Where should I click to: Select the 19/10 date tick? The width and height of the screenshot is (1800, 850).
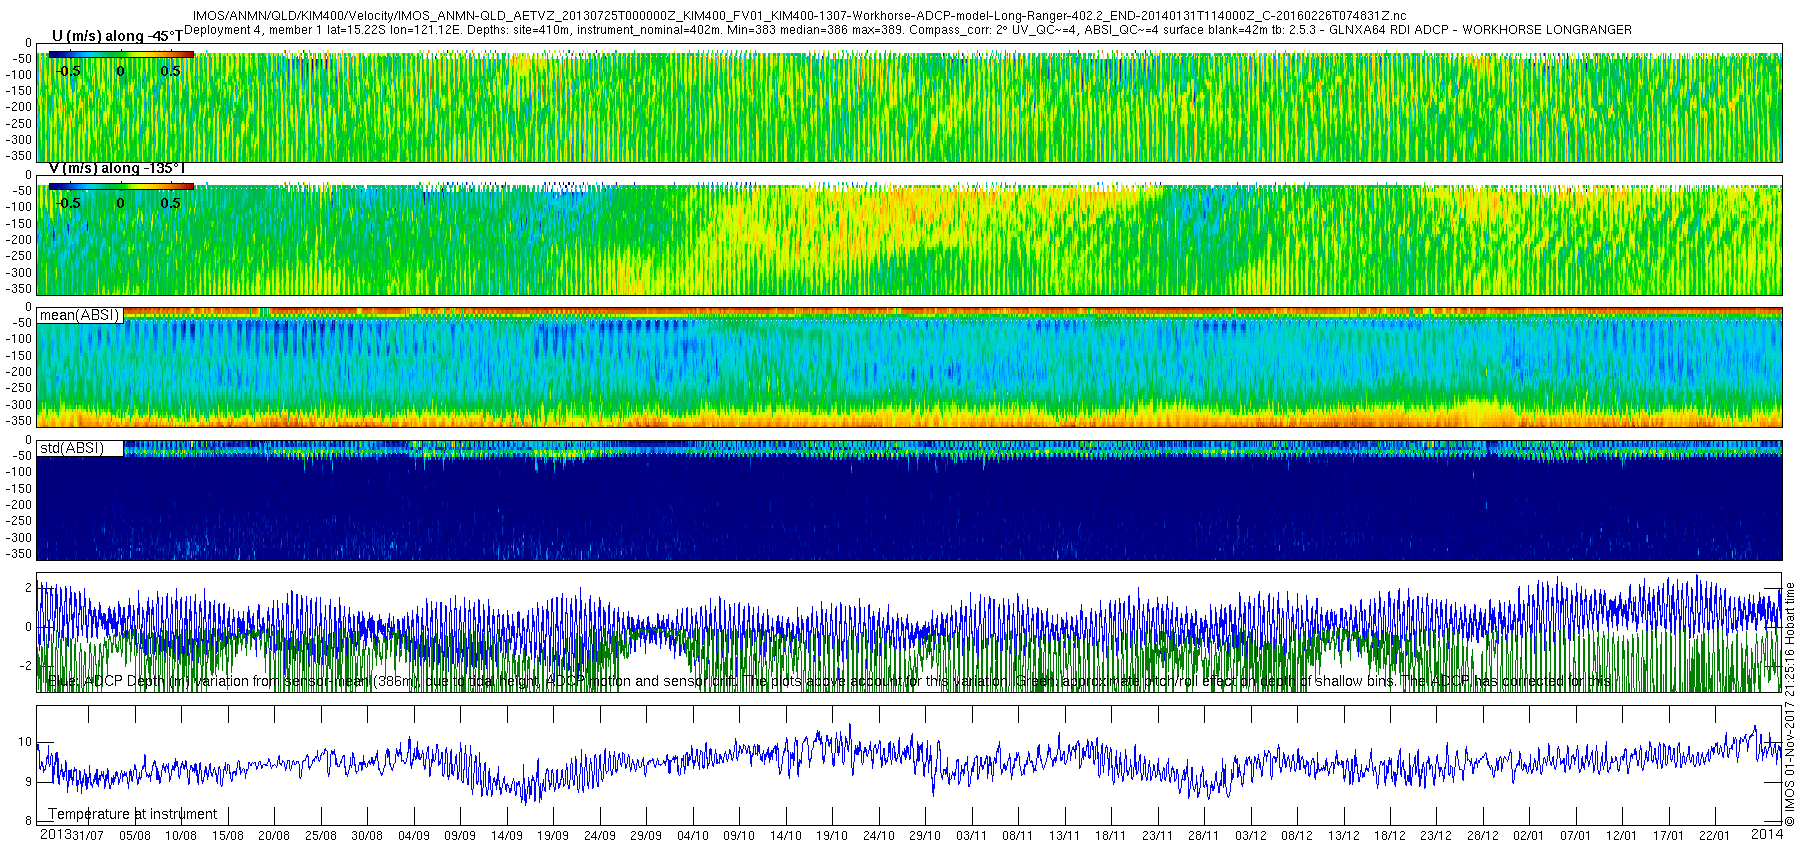tap(832, 835)
